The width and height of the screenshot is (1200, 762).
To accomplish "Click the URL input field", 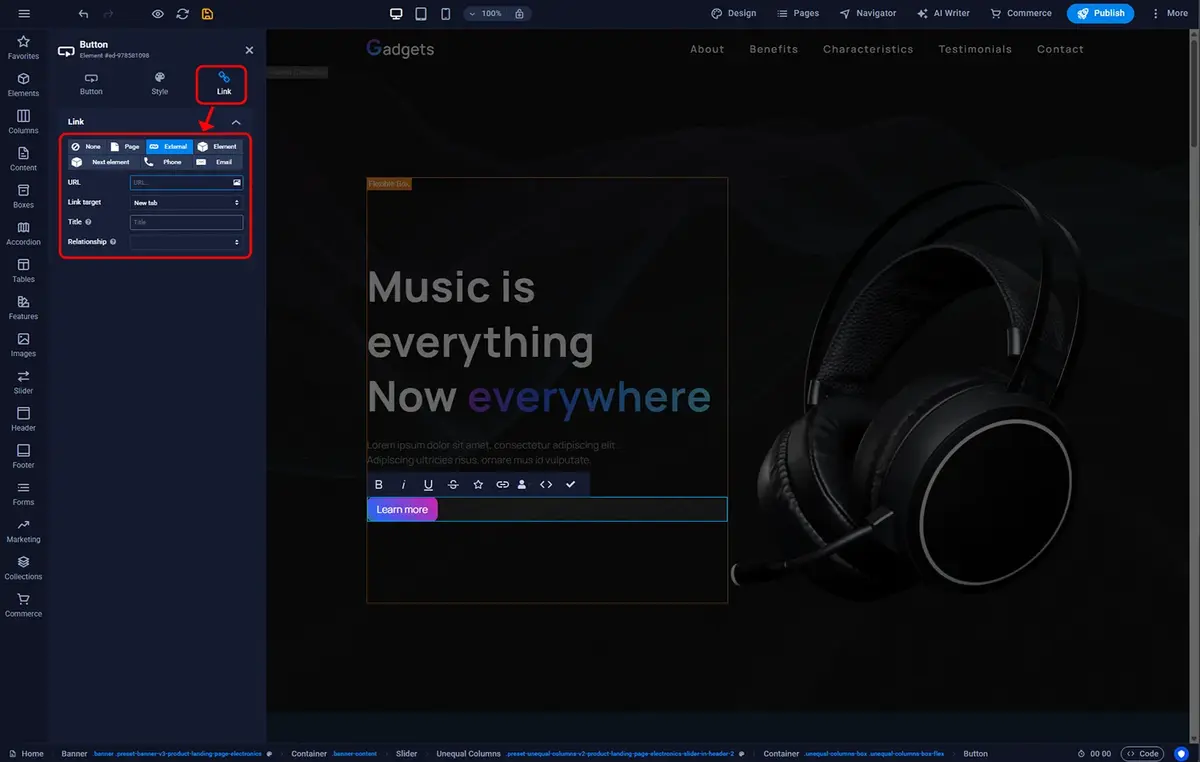I will click(x=180, y=183).
